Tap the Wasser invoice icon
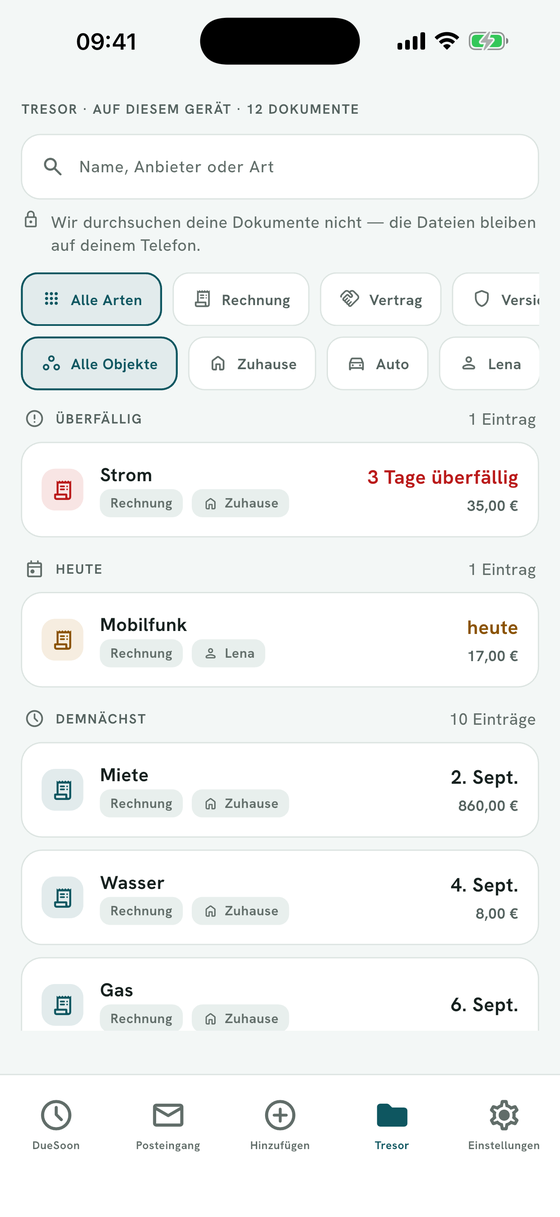560x1217 pixels. pyautogui.click(x=62, y=898)
